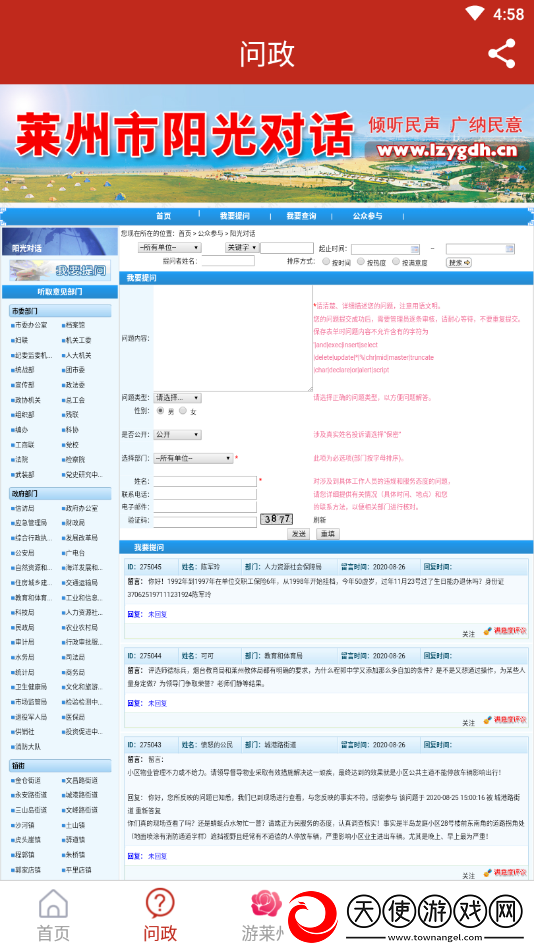This screenshot has height=949, width=534.
Task: Open 首页 in the blue navigation bar
Action: click(163, 216)
